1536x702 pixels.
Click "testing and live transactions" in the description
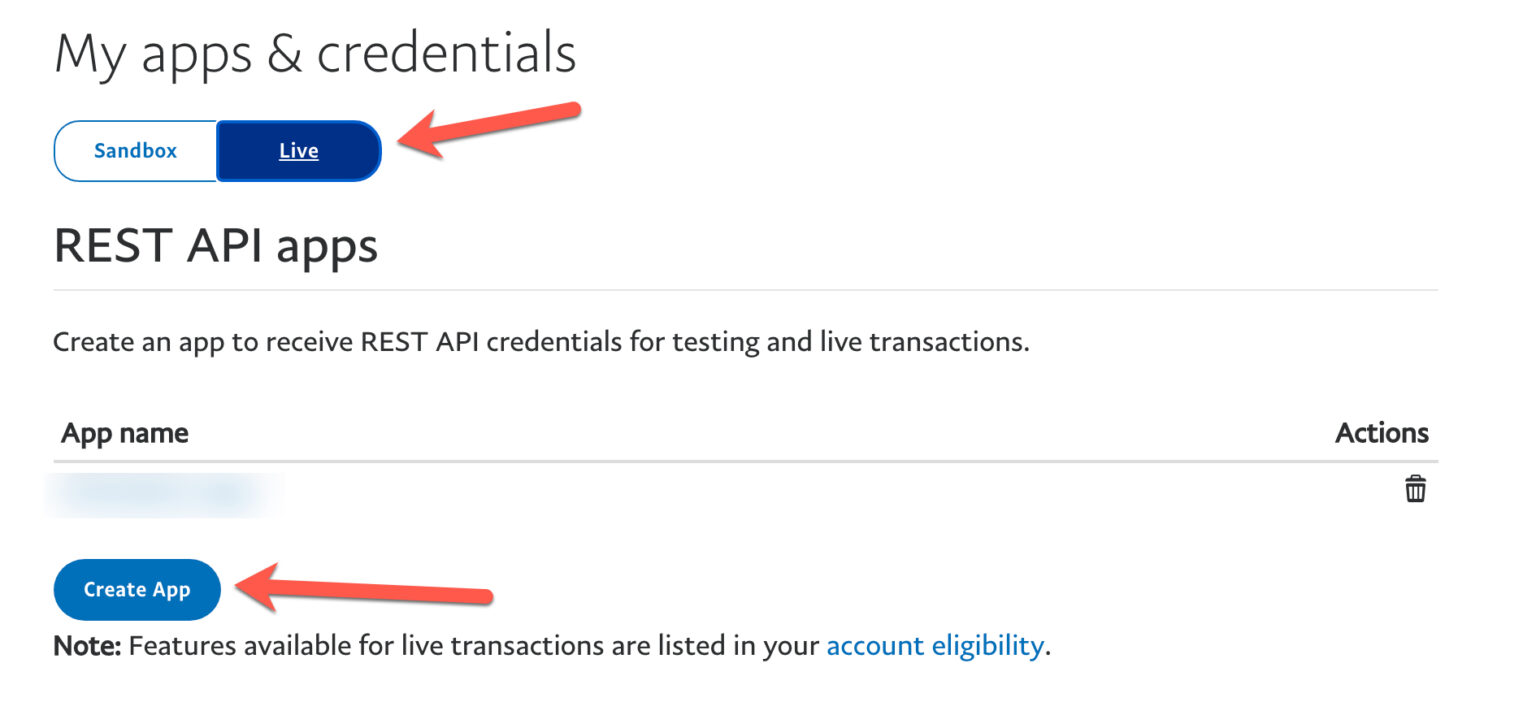(850, 342)
